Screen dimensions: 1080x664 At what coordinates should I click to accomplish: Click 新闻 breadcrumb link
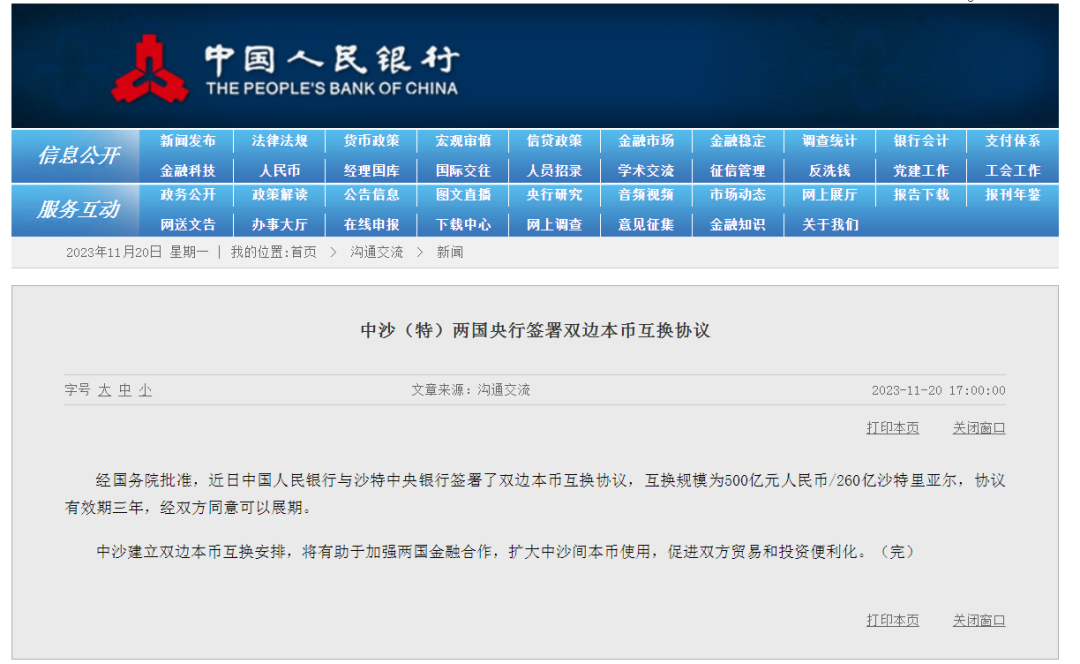tap(450, 252)
